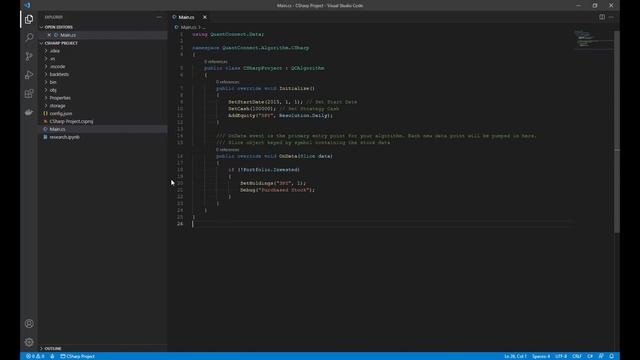Open research.ipynb notebook file
The height and width of the screenshot is (360, 640).
click(64, 137)
